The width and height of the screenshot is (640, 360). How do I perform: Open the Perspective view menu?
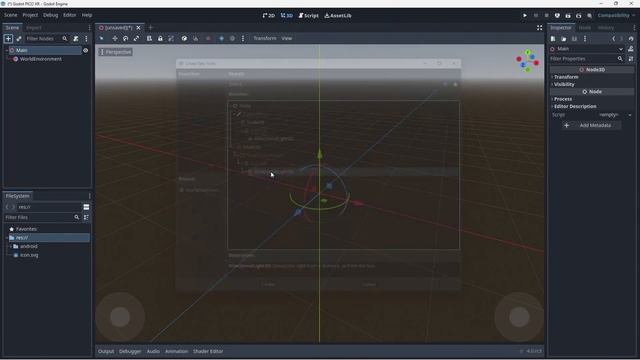point(116,52)
